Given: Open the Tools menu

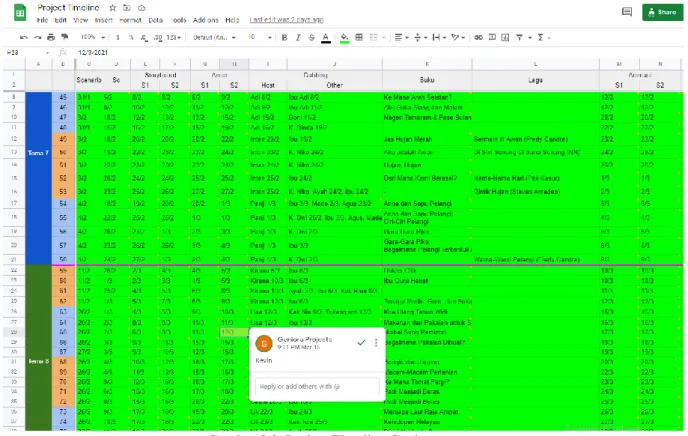Looking at the screenshot, I should pos(178,20).
